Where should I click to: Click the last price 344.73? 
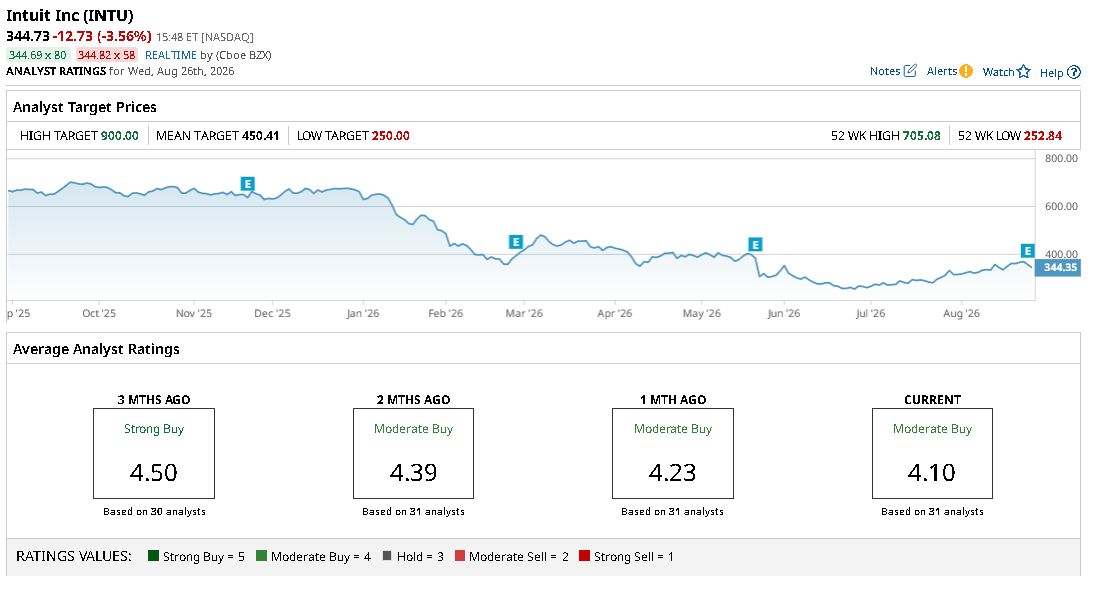tap(28, 36)
